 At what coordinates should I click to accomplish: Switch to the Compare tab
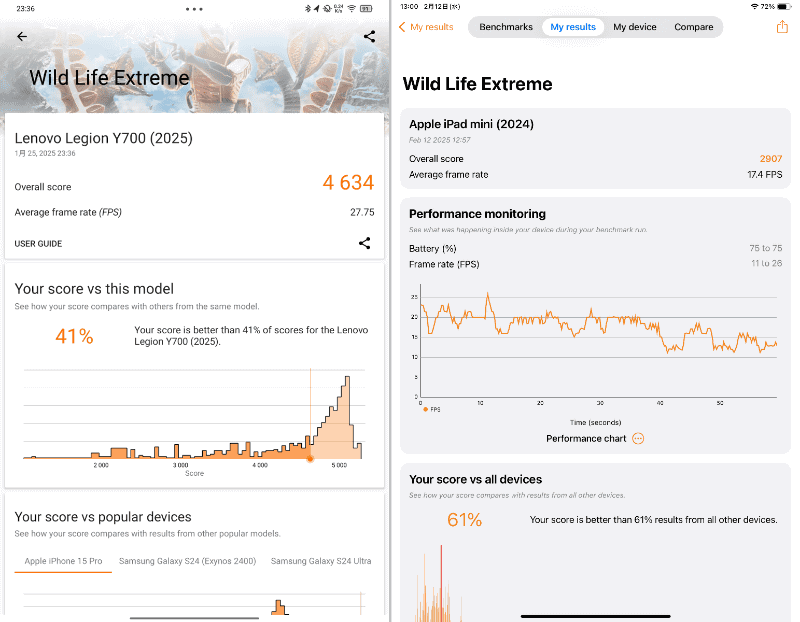(693, 27)
